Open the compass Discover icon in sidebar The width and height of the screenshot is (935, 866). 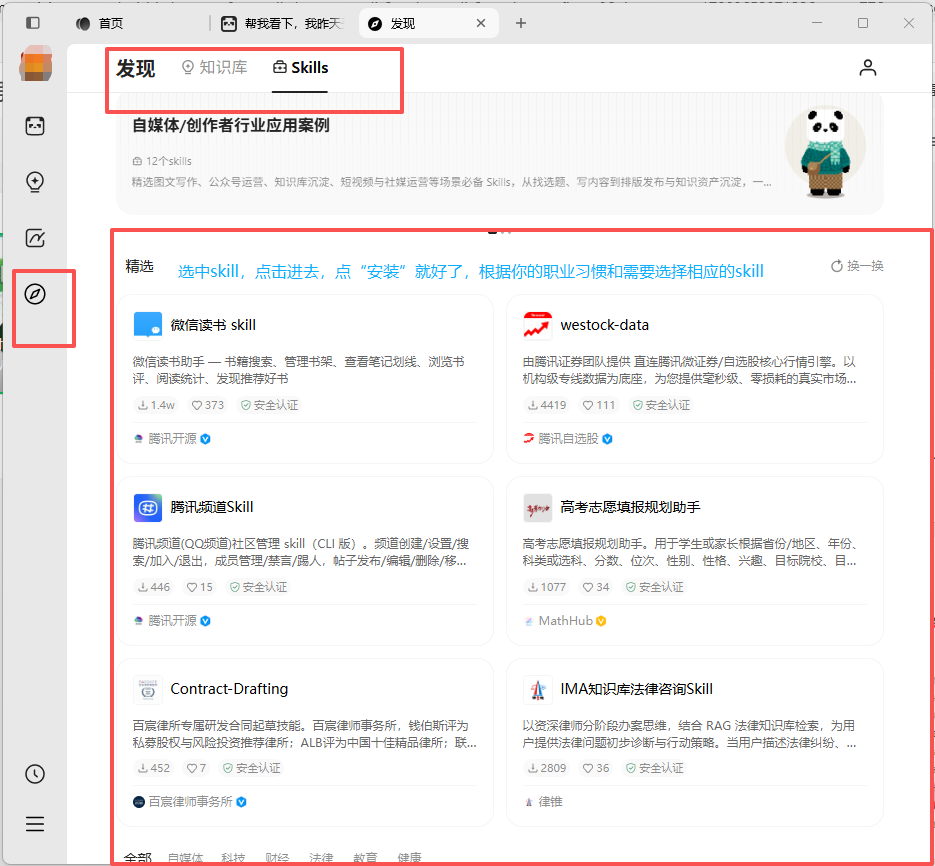[35, 294]
